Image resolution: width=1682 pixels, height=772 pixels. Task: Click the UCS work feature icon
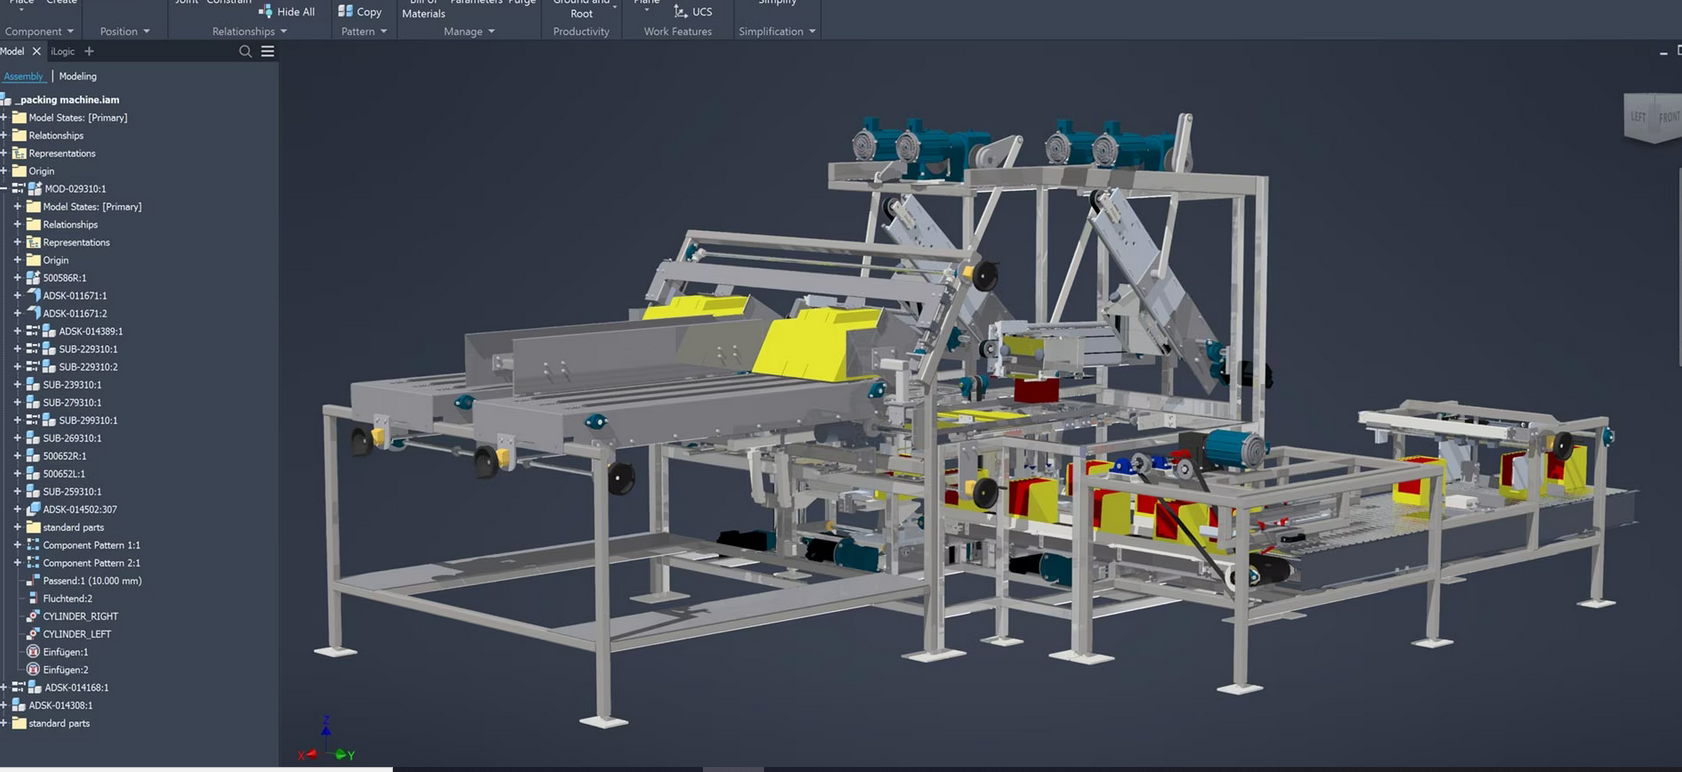tap(692, 11)
